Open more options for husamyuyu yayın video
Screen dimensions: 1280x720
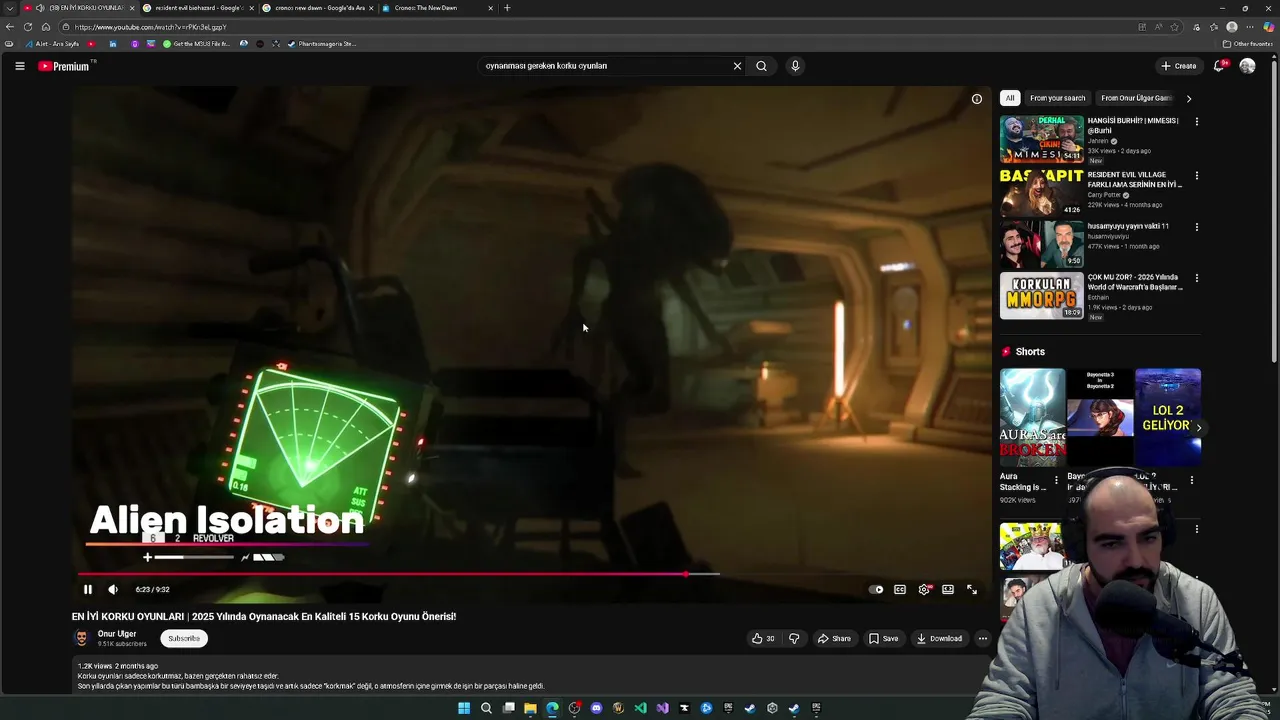click(x=1196, y=227)
